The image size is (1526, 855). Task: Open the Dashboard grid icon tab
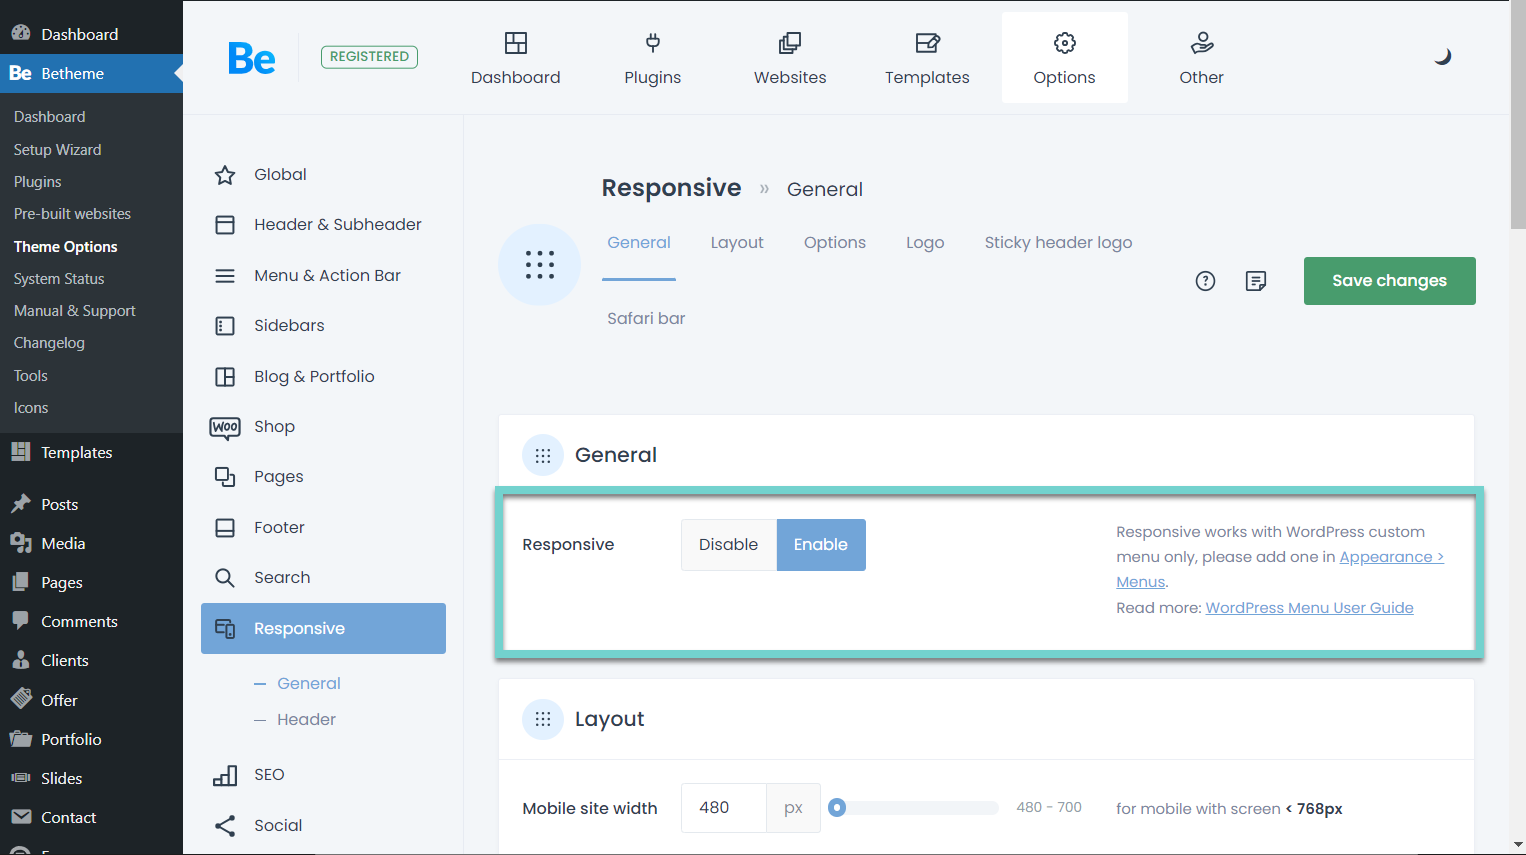pos(516,43)
